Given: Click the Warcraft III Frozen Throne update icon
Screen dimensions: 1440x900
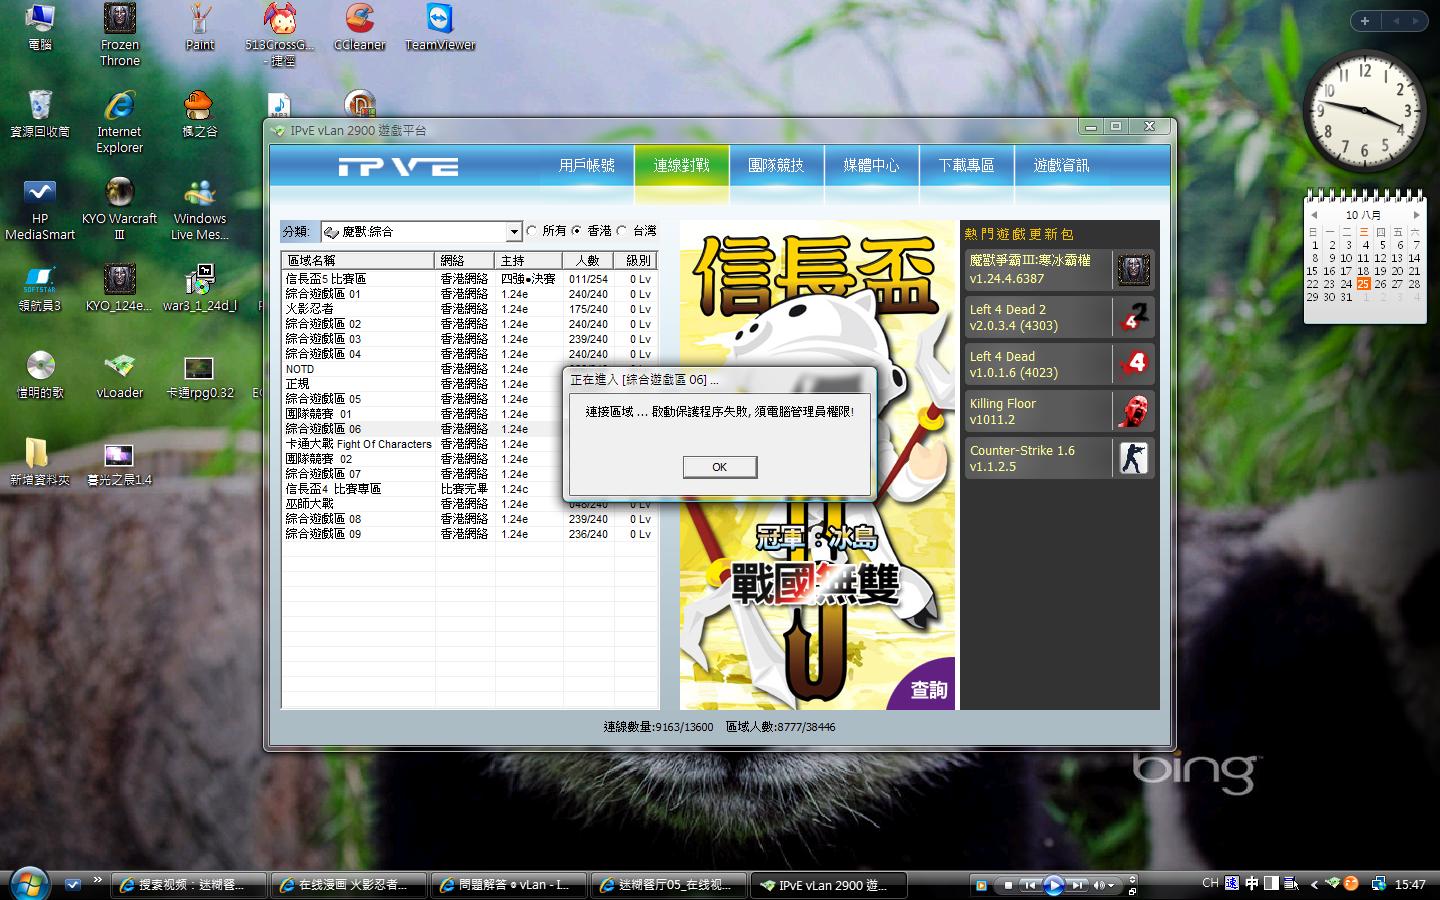Looking at the screenshot, I should click(x=1133, y=270).
